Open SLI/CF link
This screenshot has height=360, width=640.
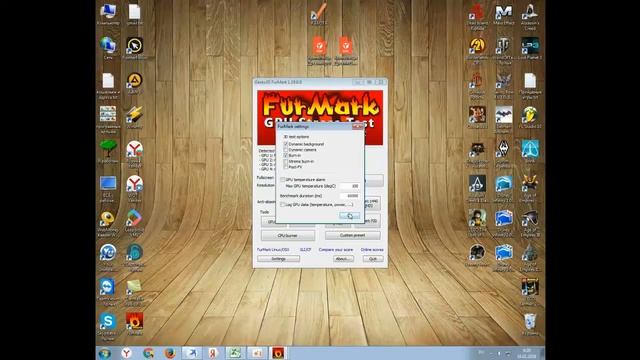(x=306, y=249)
